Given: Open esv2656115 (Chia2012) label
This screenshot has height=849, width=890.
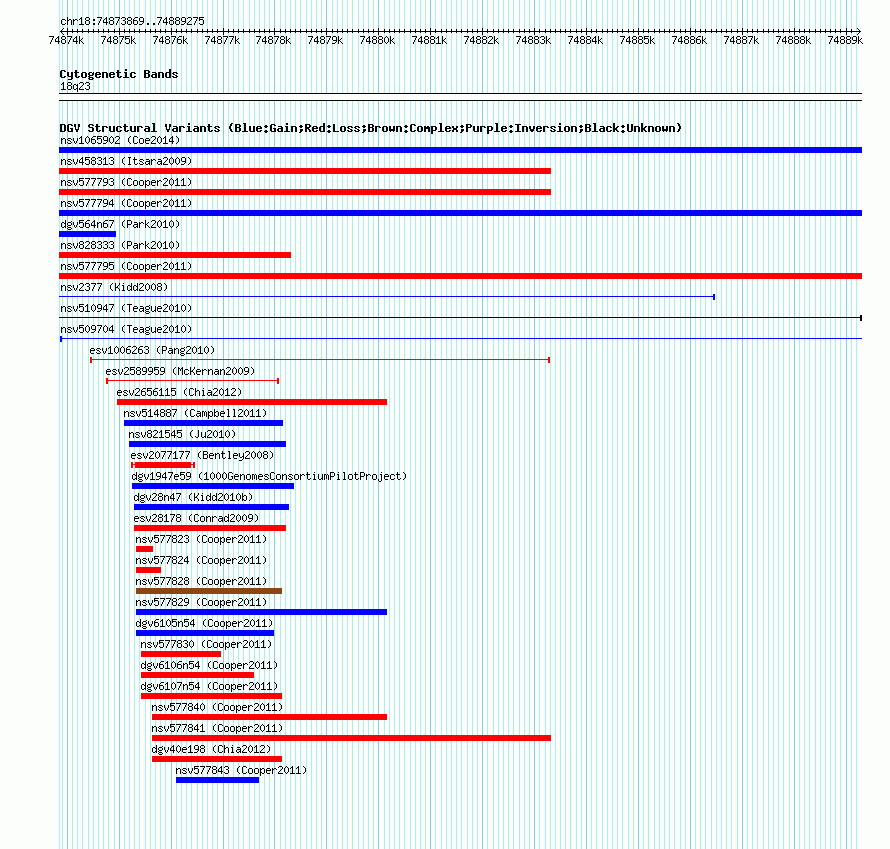Looking at the screenshot, I should (179, 392).
